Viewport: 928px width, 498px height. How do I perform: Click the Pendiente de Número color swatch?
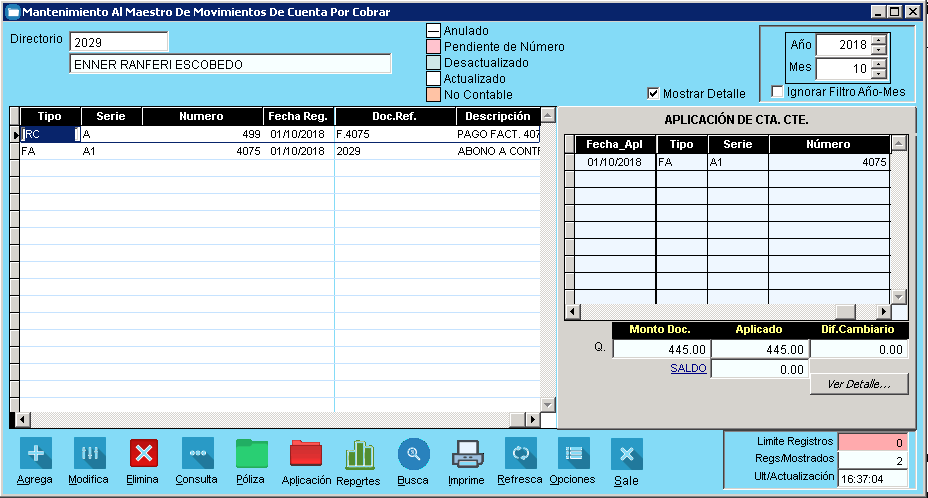coord(434,47)
